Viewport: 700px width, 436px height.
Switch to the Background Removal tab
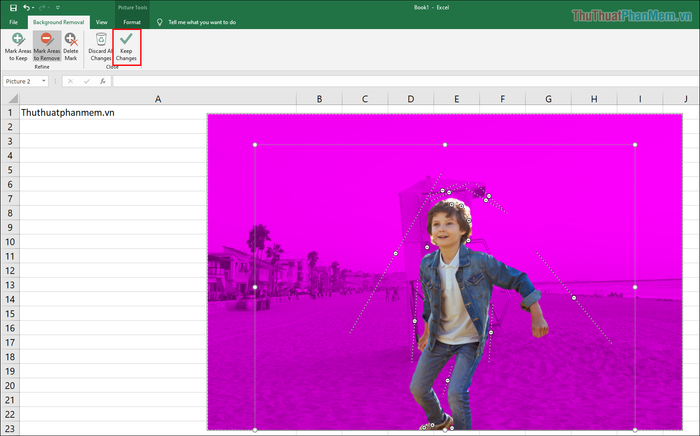pos(58,22)
